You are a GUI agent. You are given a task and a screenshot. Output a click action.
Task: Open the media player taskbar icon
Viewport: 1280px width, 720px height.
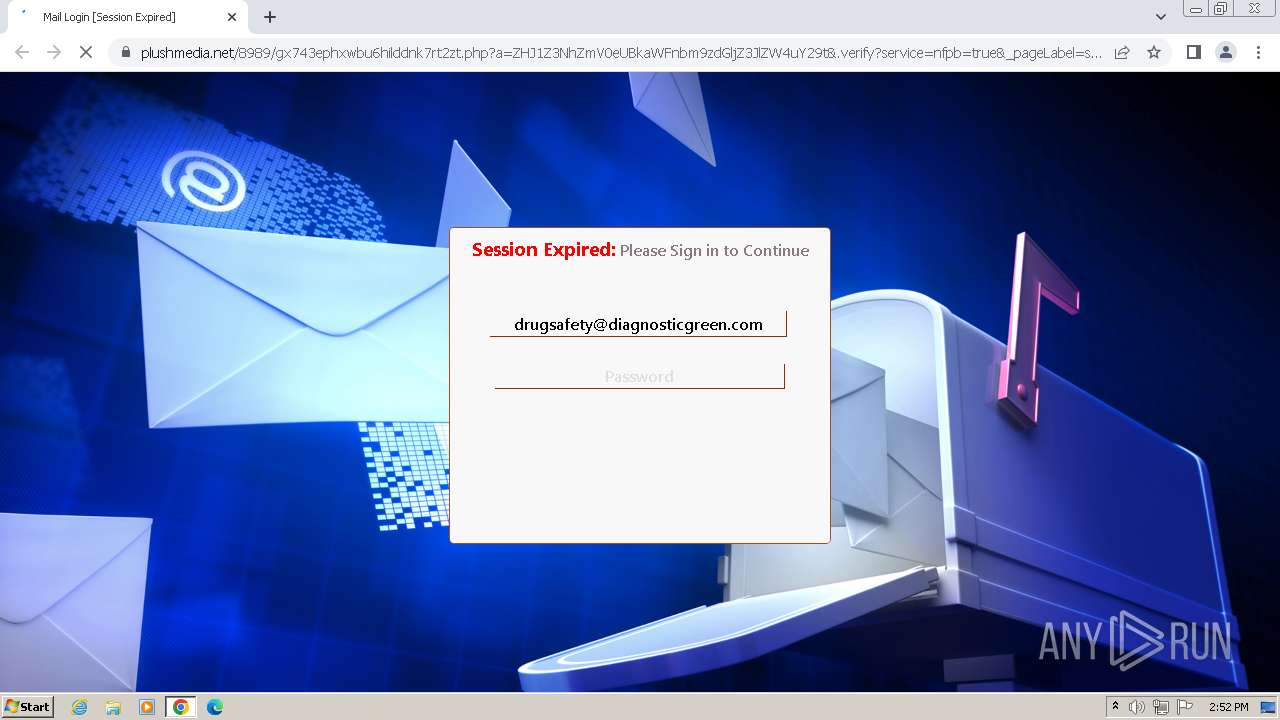147,707
